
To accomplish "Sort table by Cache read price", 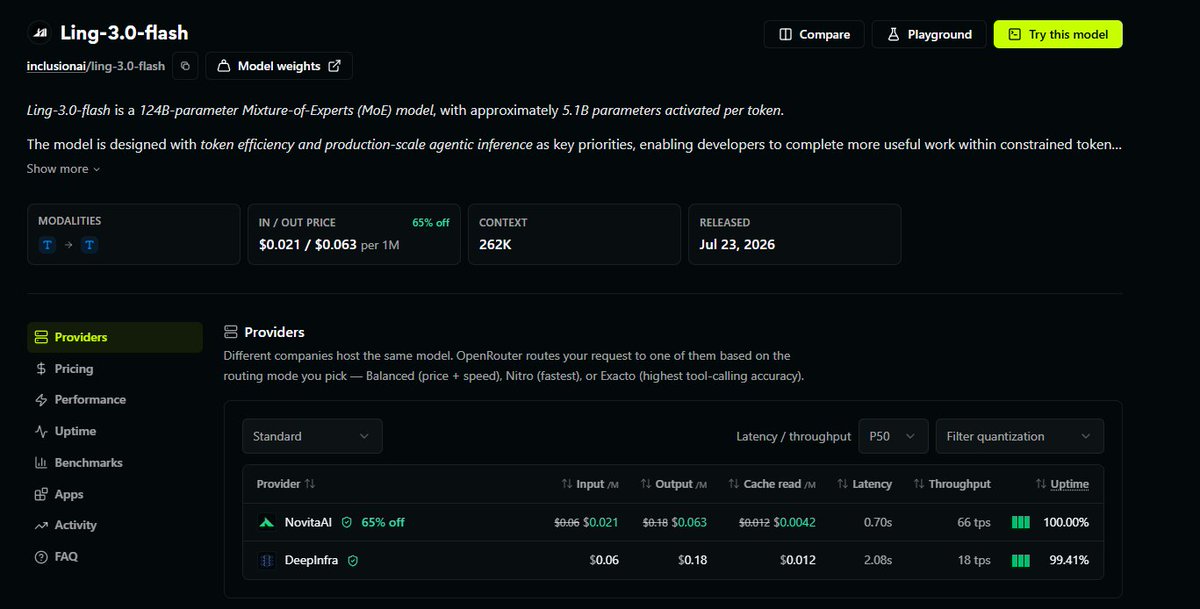I will [x=772, y=484].
